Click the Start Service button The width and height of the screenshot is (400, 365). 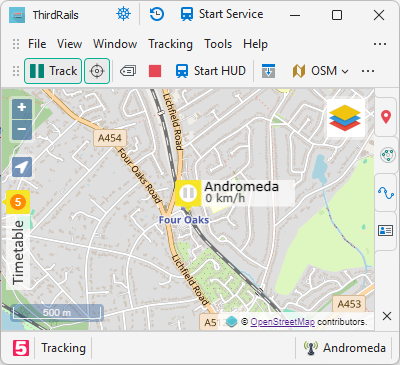tap(222, 14)
